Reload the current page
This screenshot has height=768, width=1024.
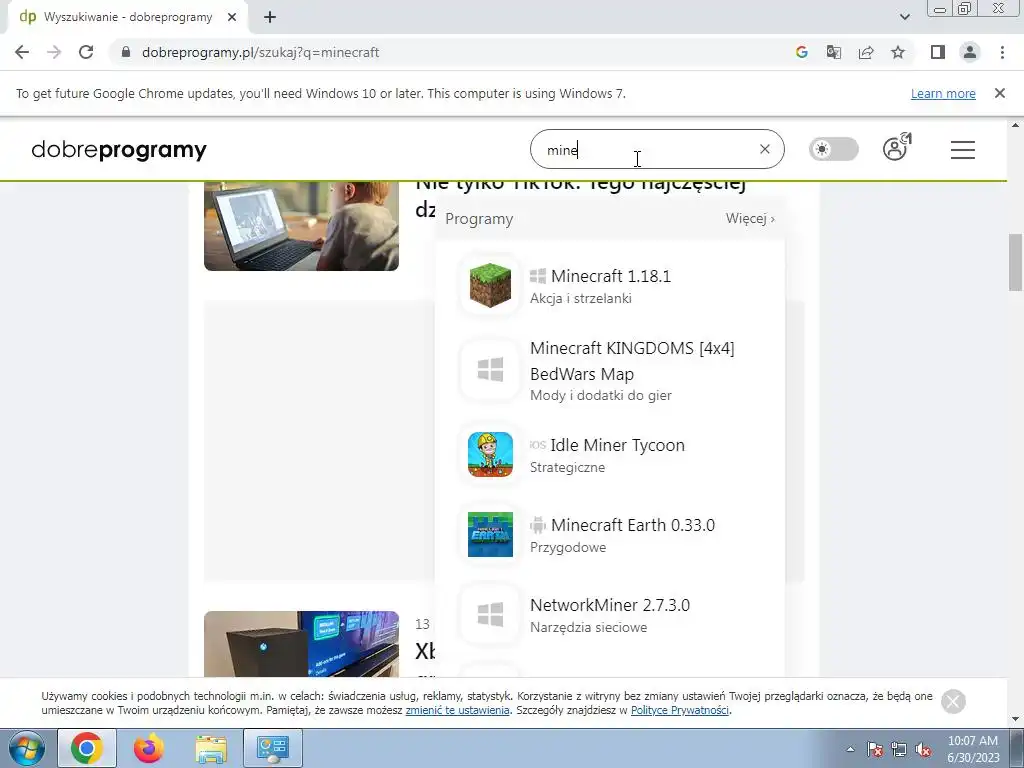(x=86, y=52)
